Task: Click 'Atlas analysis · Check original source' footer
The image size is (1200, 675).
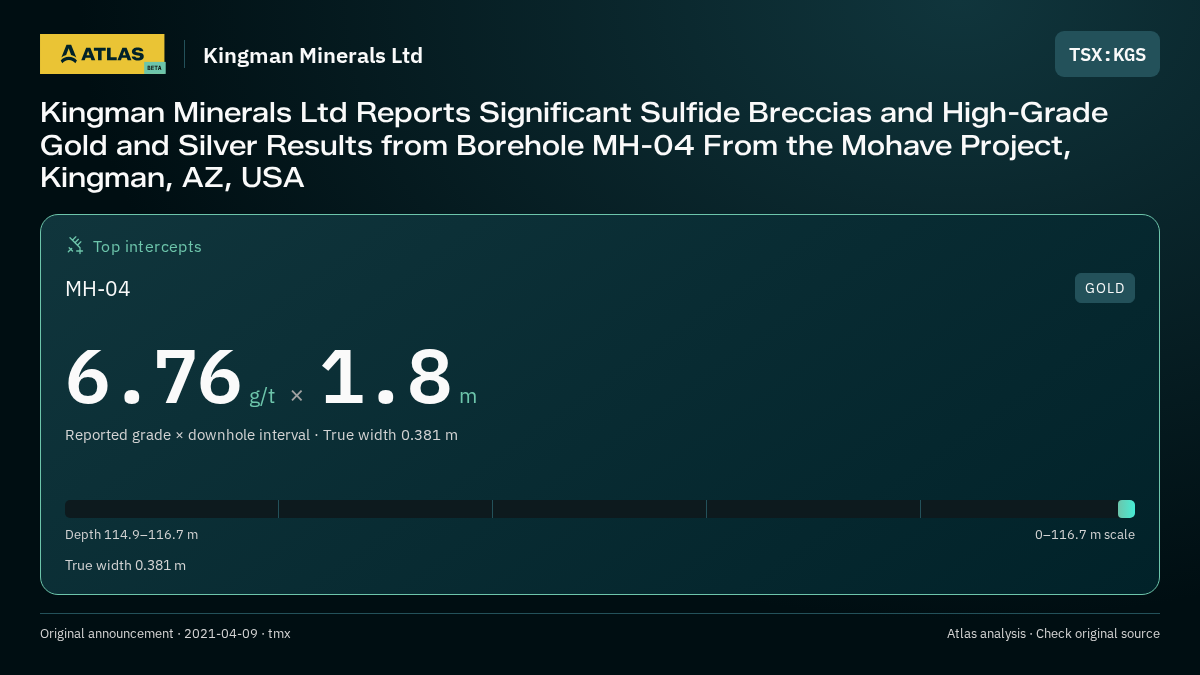Action: point(1053,634)
